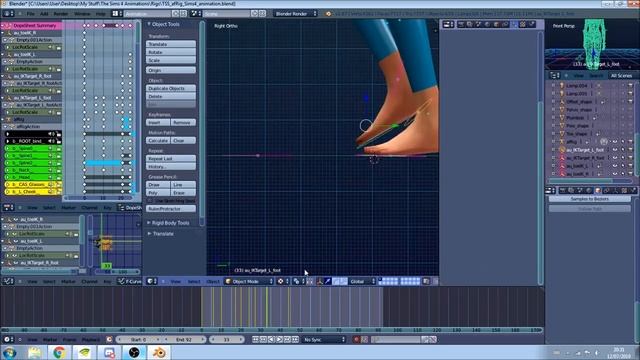Click the Start frame field
640x360 pixels.
pos(138,340)
